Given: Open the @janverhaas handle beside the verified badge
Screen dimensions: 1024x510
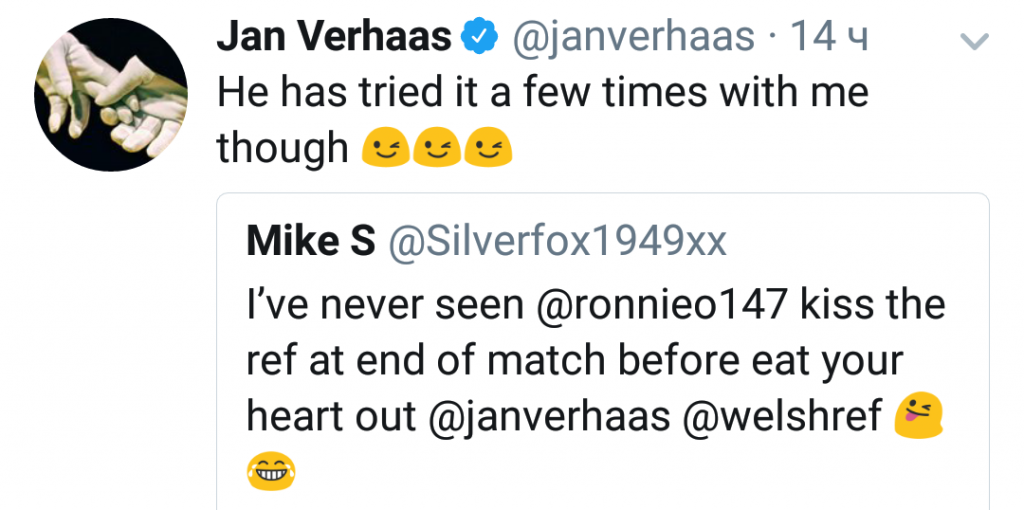Looking at the screenshot, I should [633, 38].
